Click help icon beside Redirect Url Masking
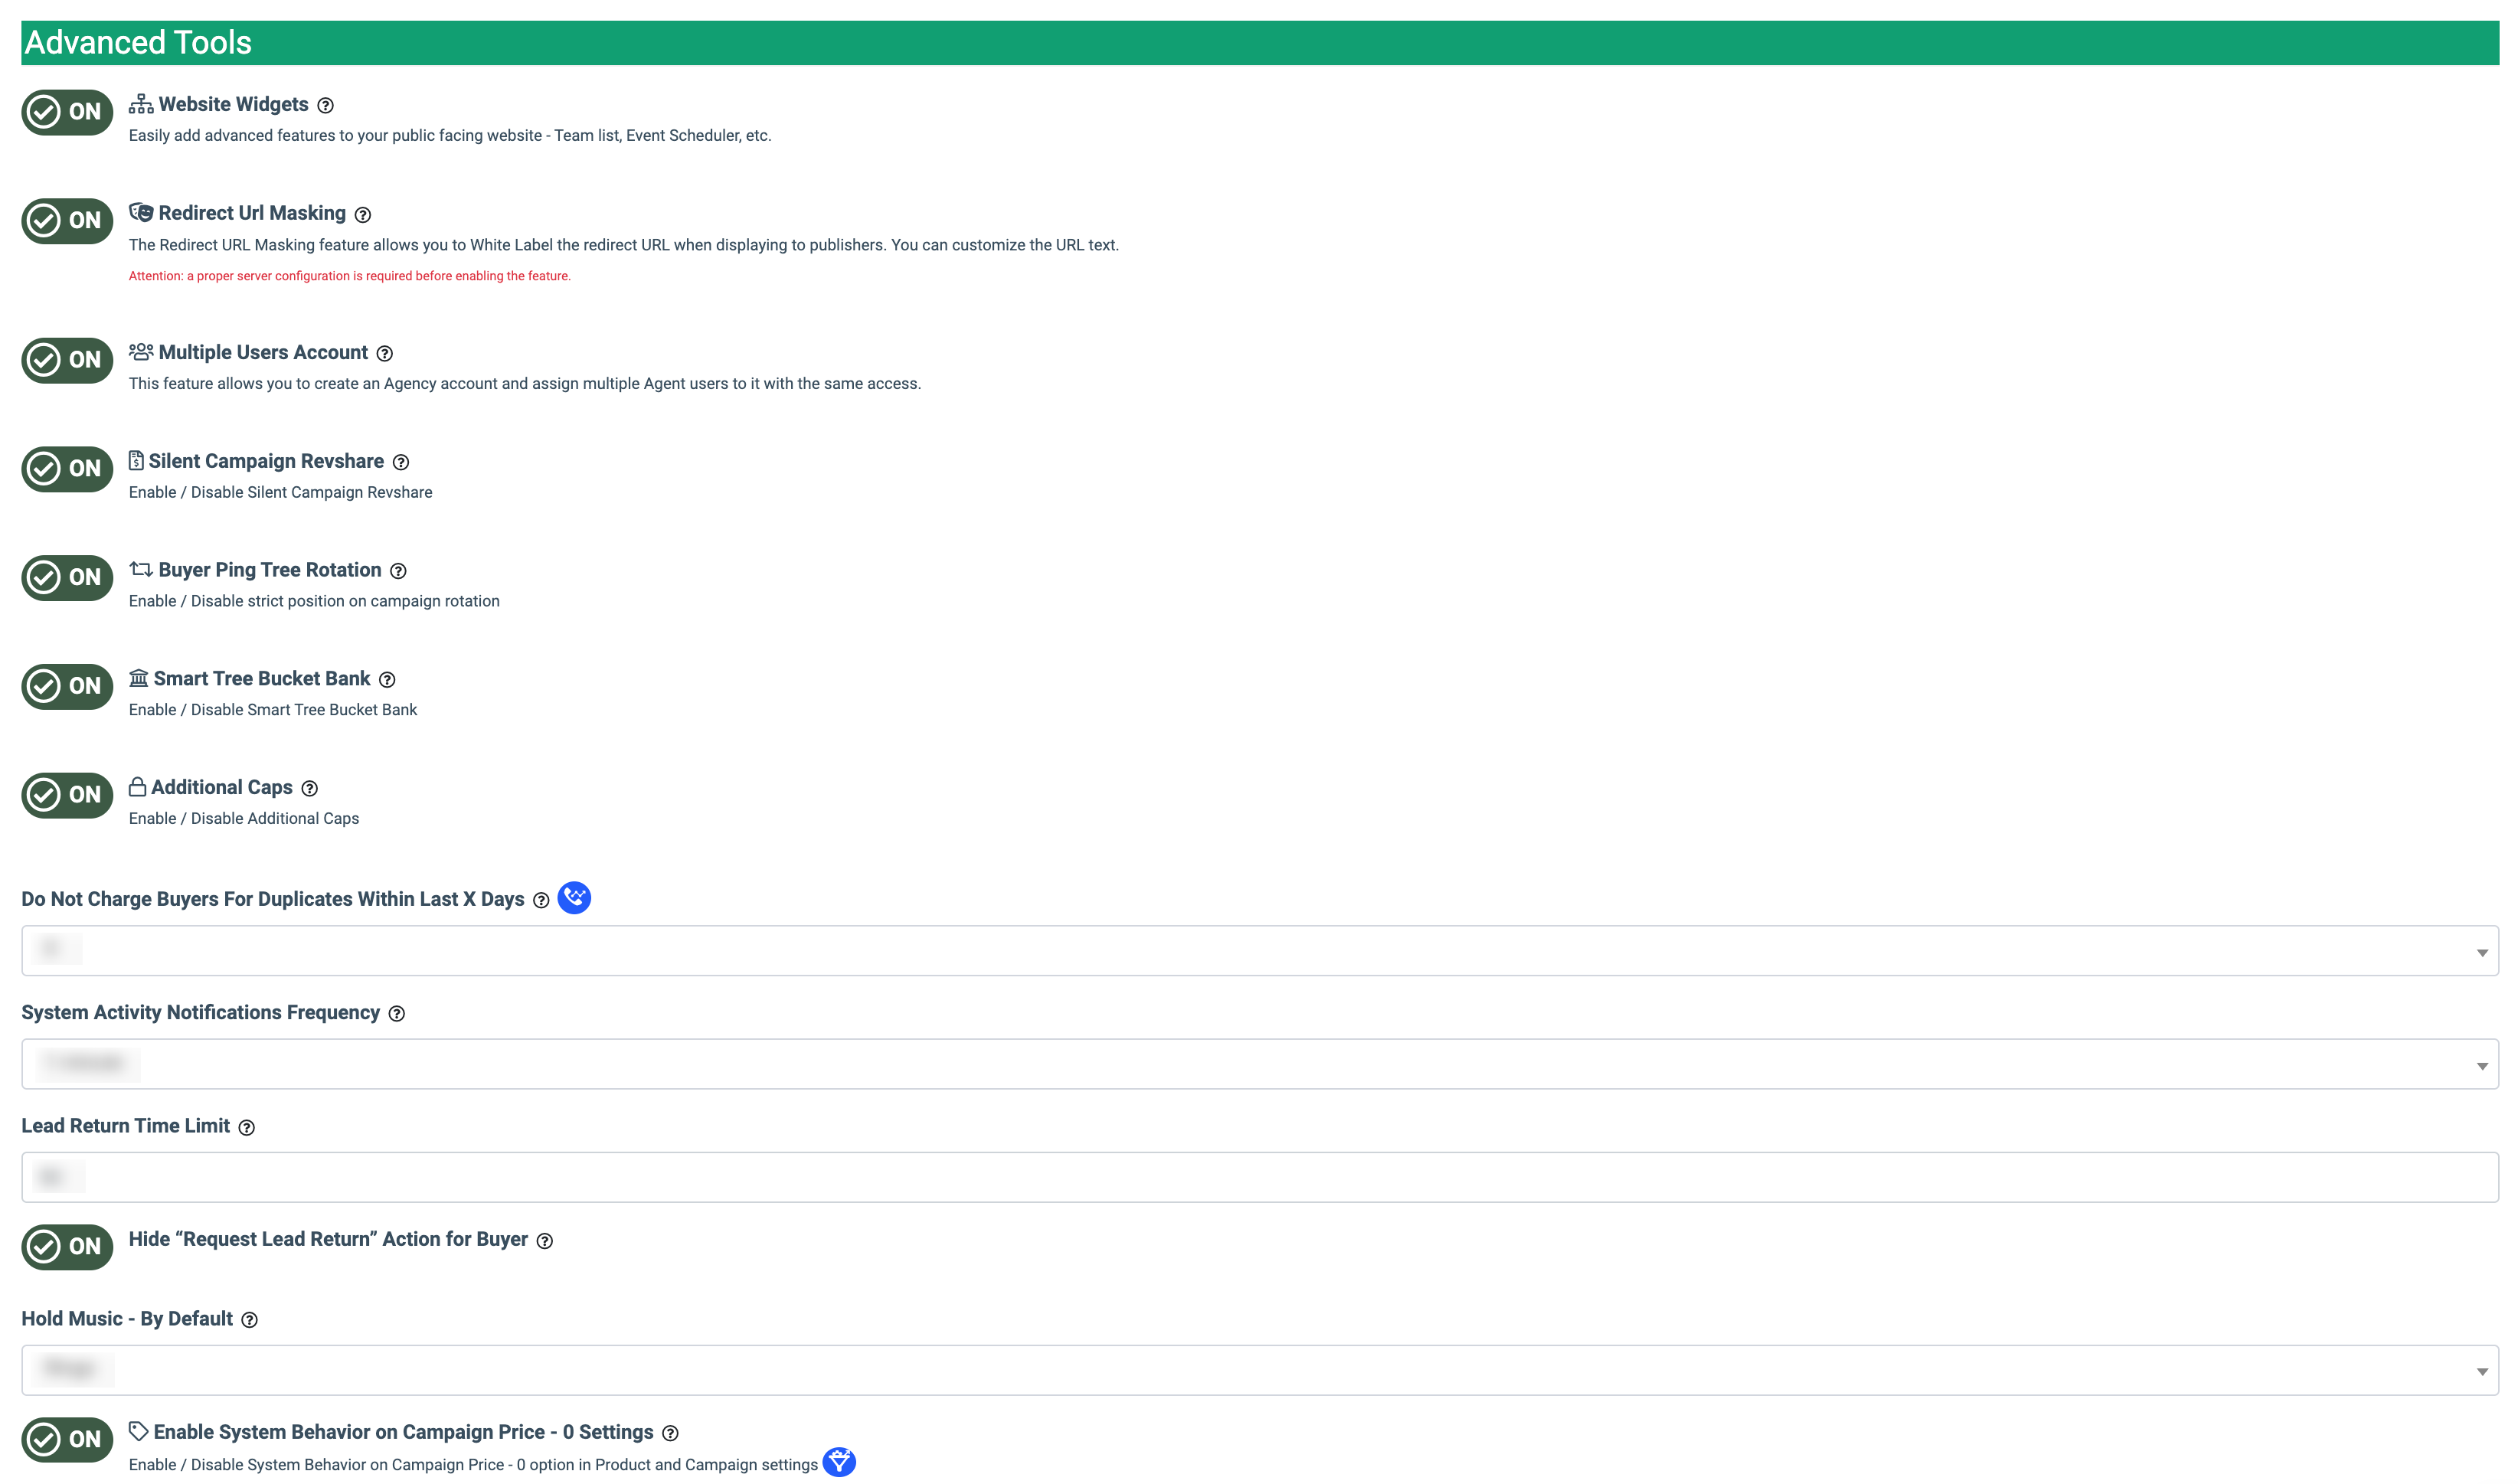Viewport: 2518px width, 1484px height. point(363,215)
